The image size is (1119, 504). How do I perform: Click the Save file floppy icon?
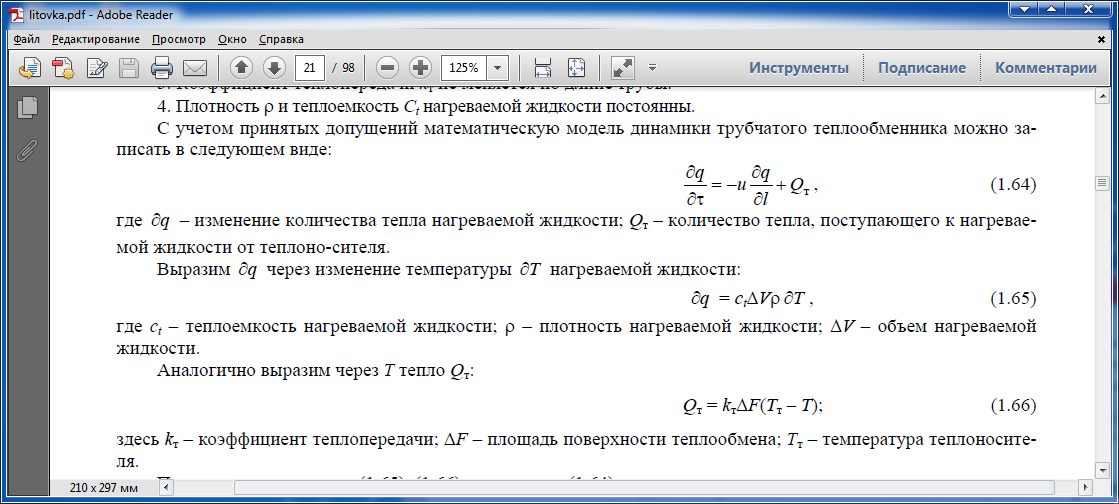[129, 69]
